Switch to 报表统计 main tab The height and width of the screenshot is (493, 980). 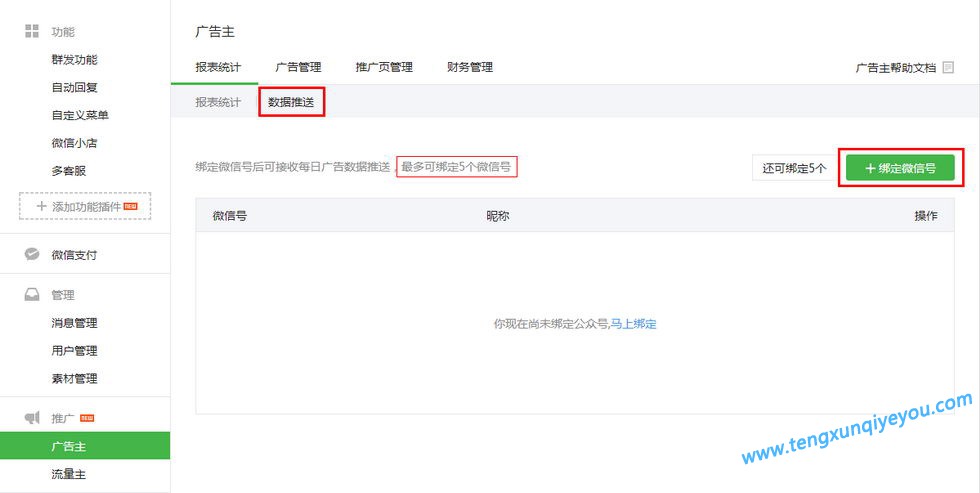point(218,67)
